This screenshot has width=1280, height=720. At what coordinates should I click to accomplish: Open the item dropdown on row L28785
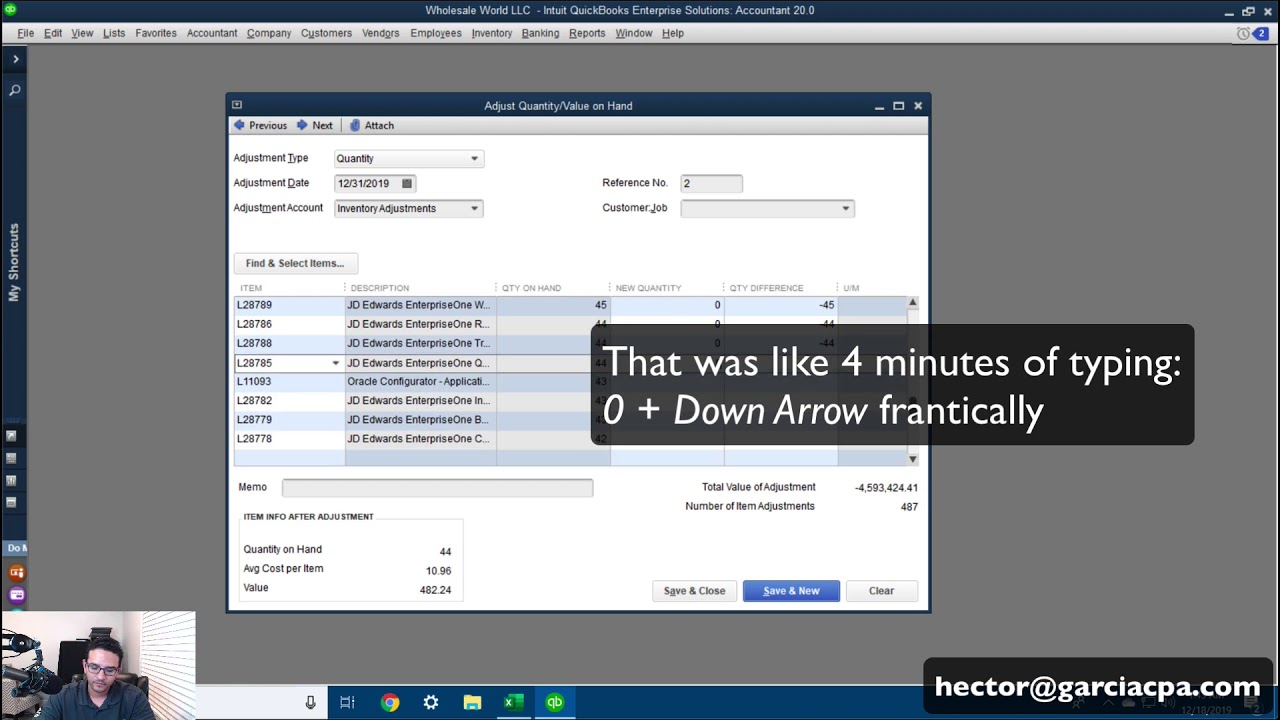tap(335, 363)
